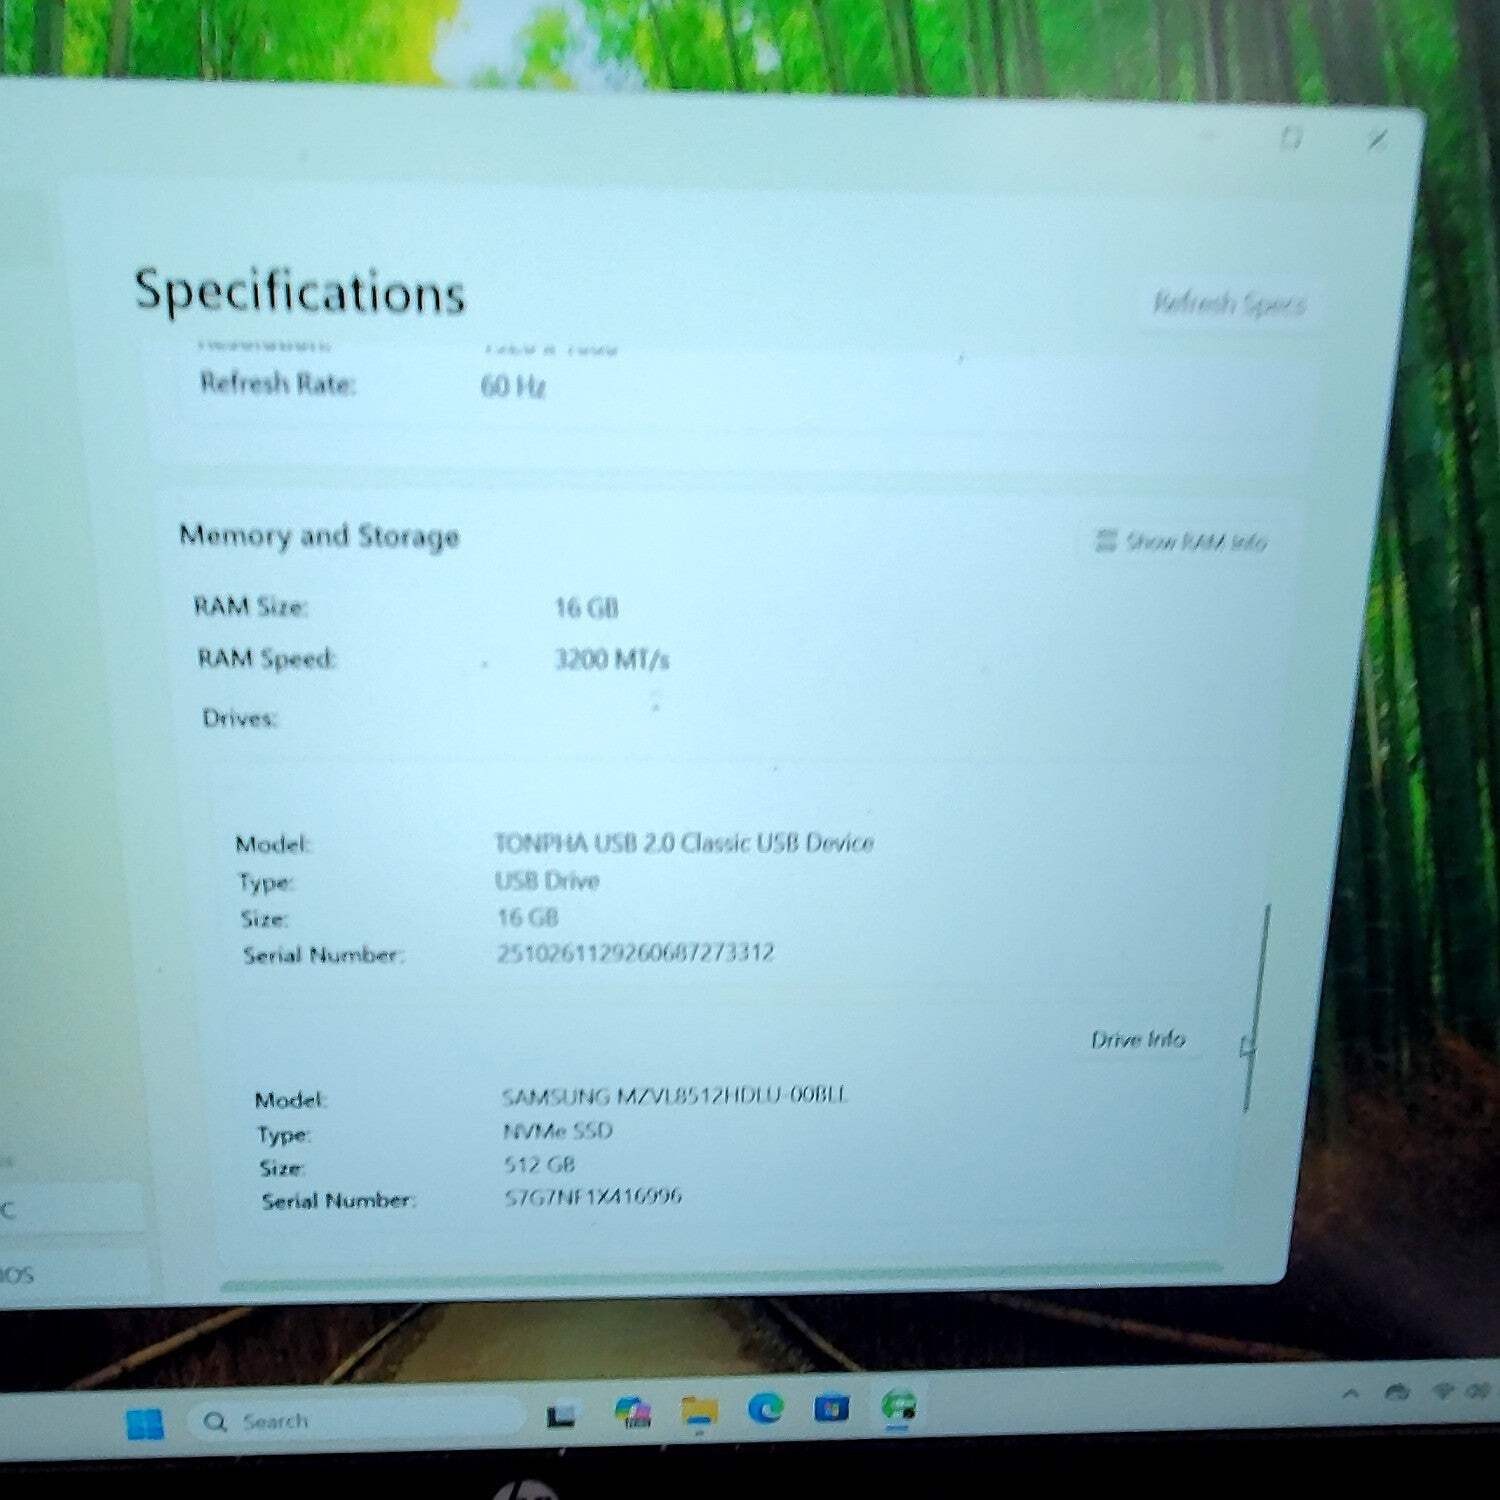
Task: Maximize the Specifications window
Action: pyautogui.click(x=1291, y=137)
